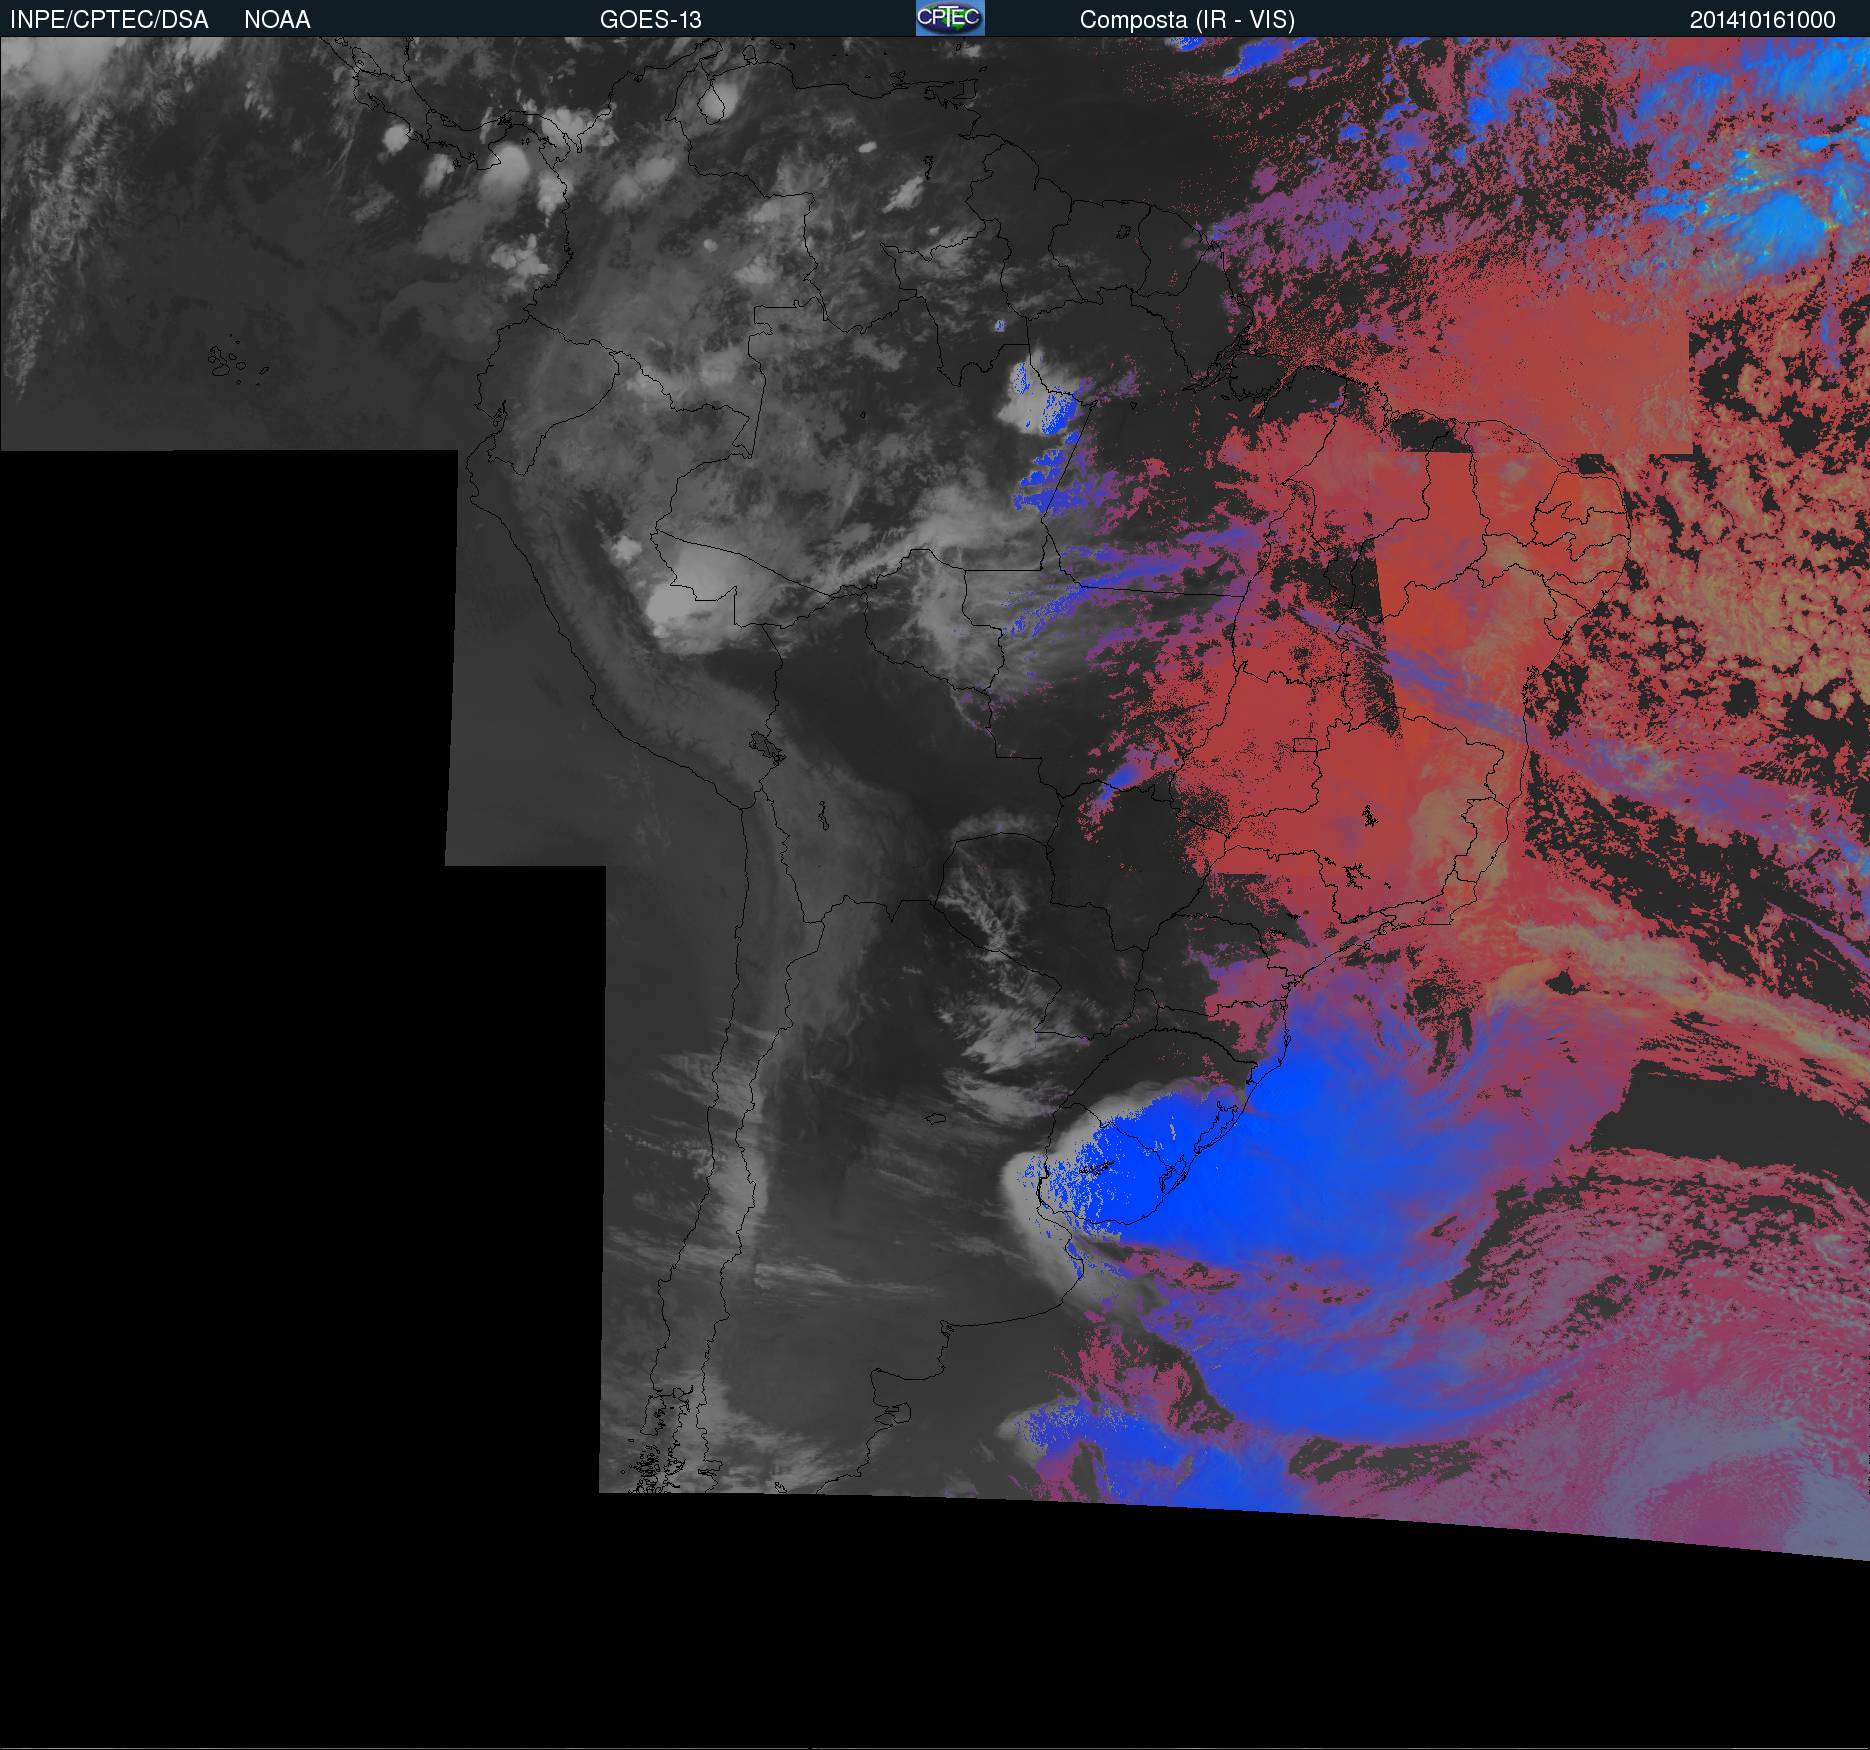Click the 201410161000 timestamp
Image resolution: width=1870 pixels, height=1750 pixels.
(x=1762, y=20)
